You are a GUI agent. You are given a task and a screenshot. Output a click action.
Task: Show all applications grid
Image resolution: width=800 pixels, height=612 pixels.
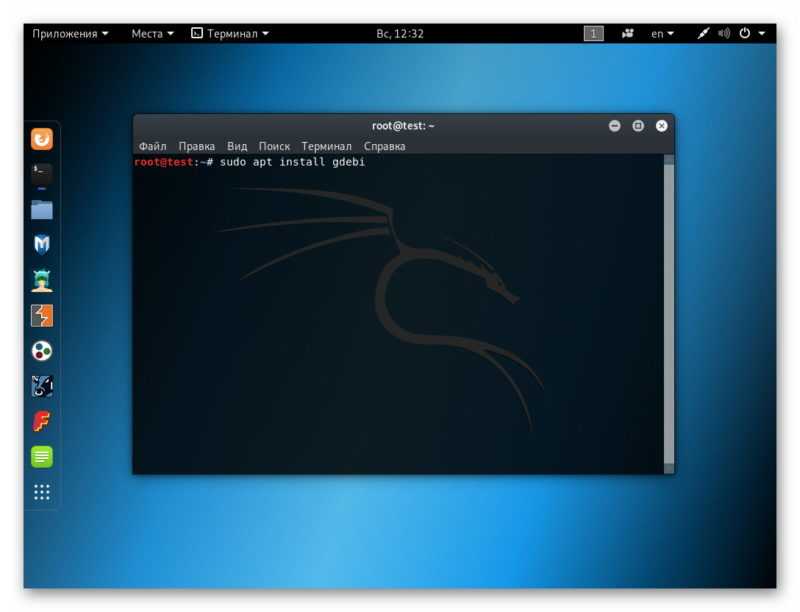pyautogui.click(x=42, y=492)
